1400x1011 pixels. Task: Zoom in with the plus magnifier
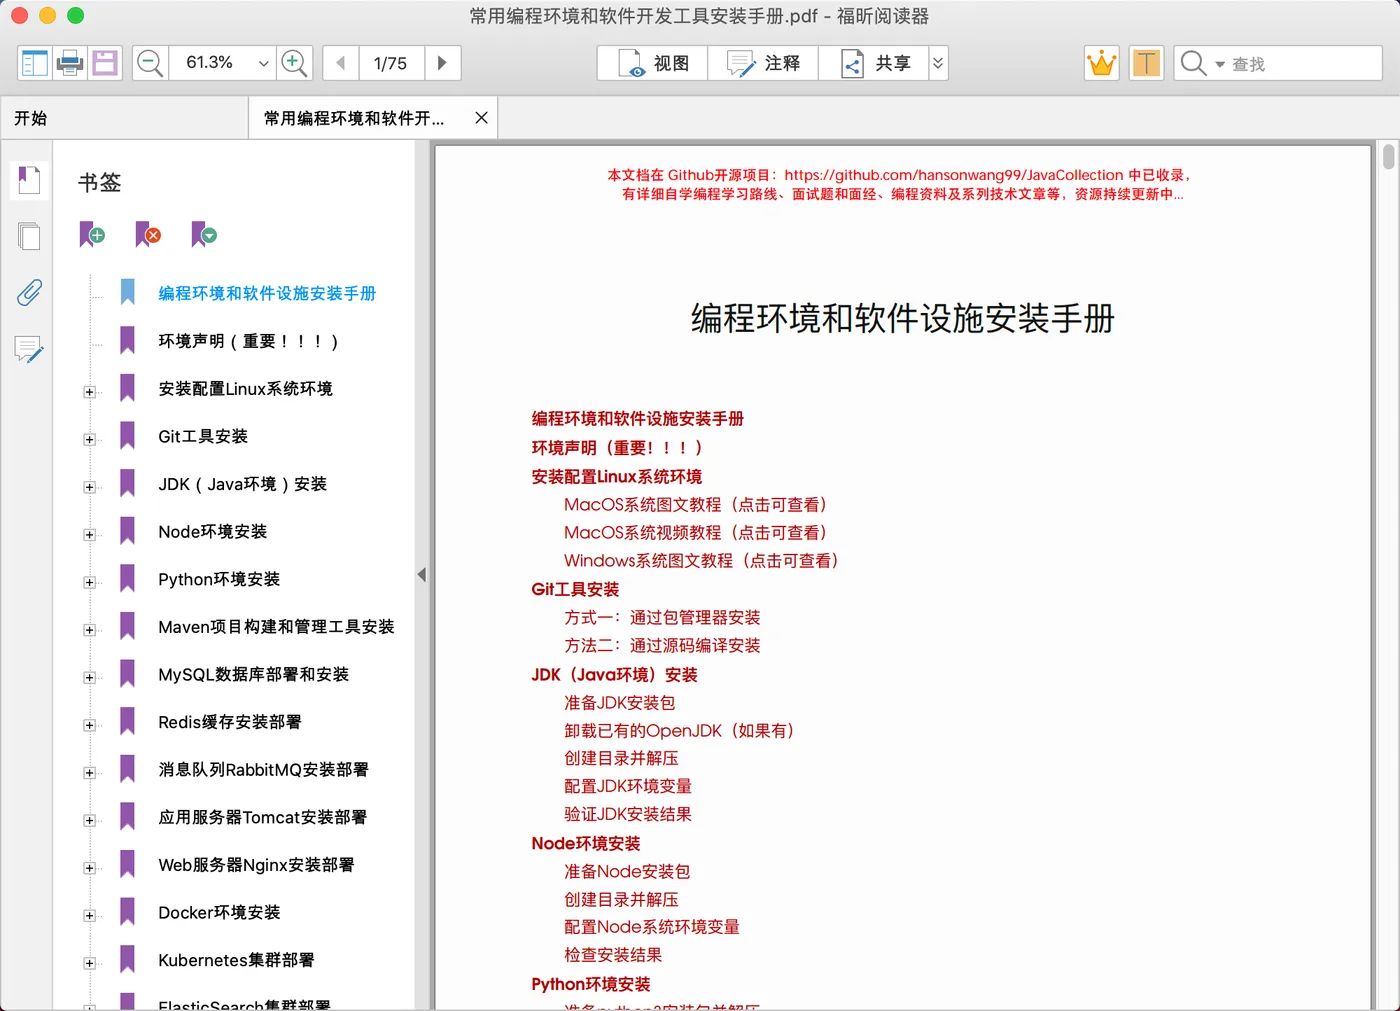coord(294,63)
